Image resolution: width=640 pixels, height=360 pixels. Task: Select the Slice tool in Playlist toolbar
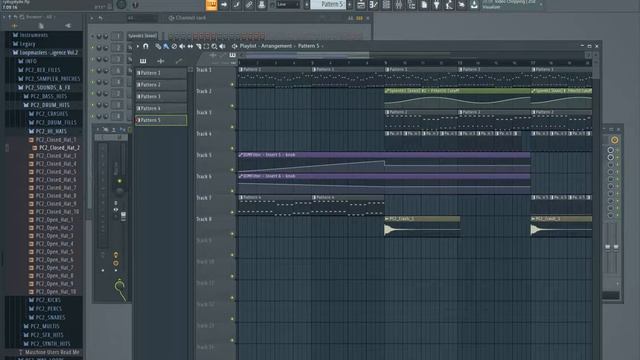tap(198, 47)
